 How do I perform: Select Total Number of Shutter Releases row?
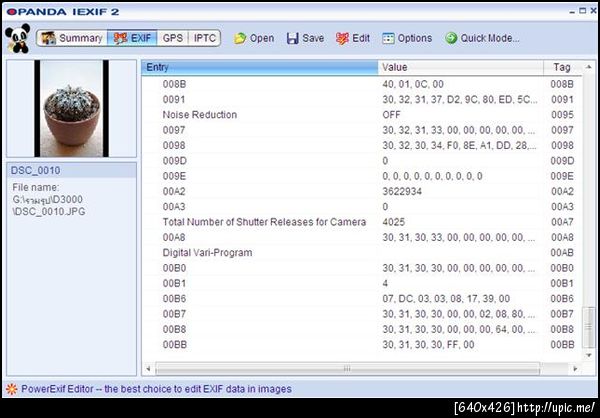coord(264,221)
